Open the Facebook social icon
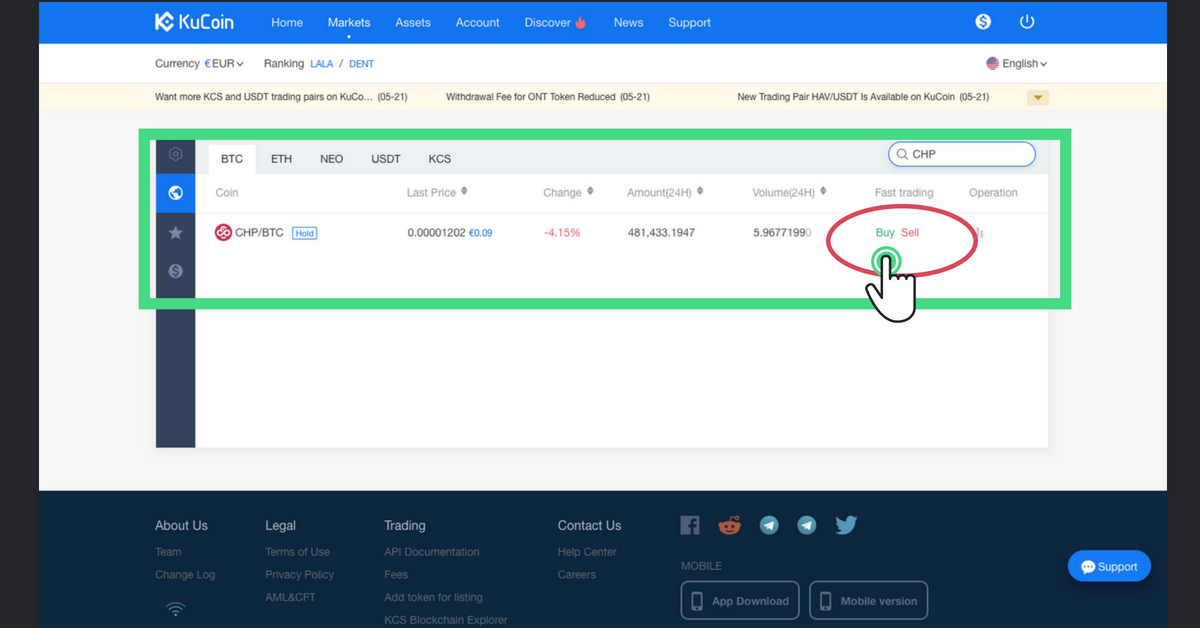The height and width of the screenshot is (628, 1200). click(x=690, y=525)
